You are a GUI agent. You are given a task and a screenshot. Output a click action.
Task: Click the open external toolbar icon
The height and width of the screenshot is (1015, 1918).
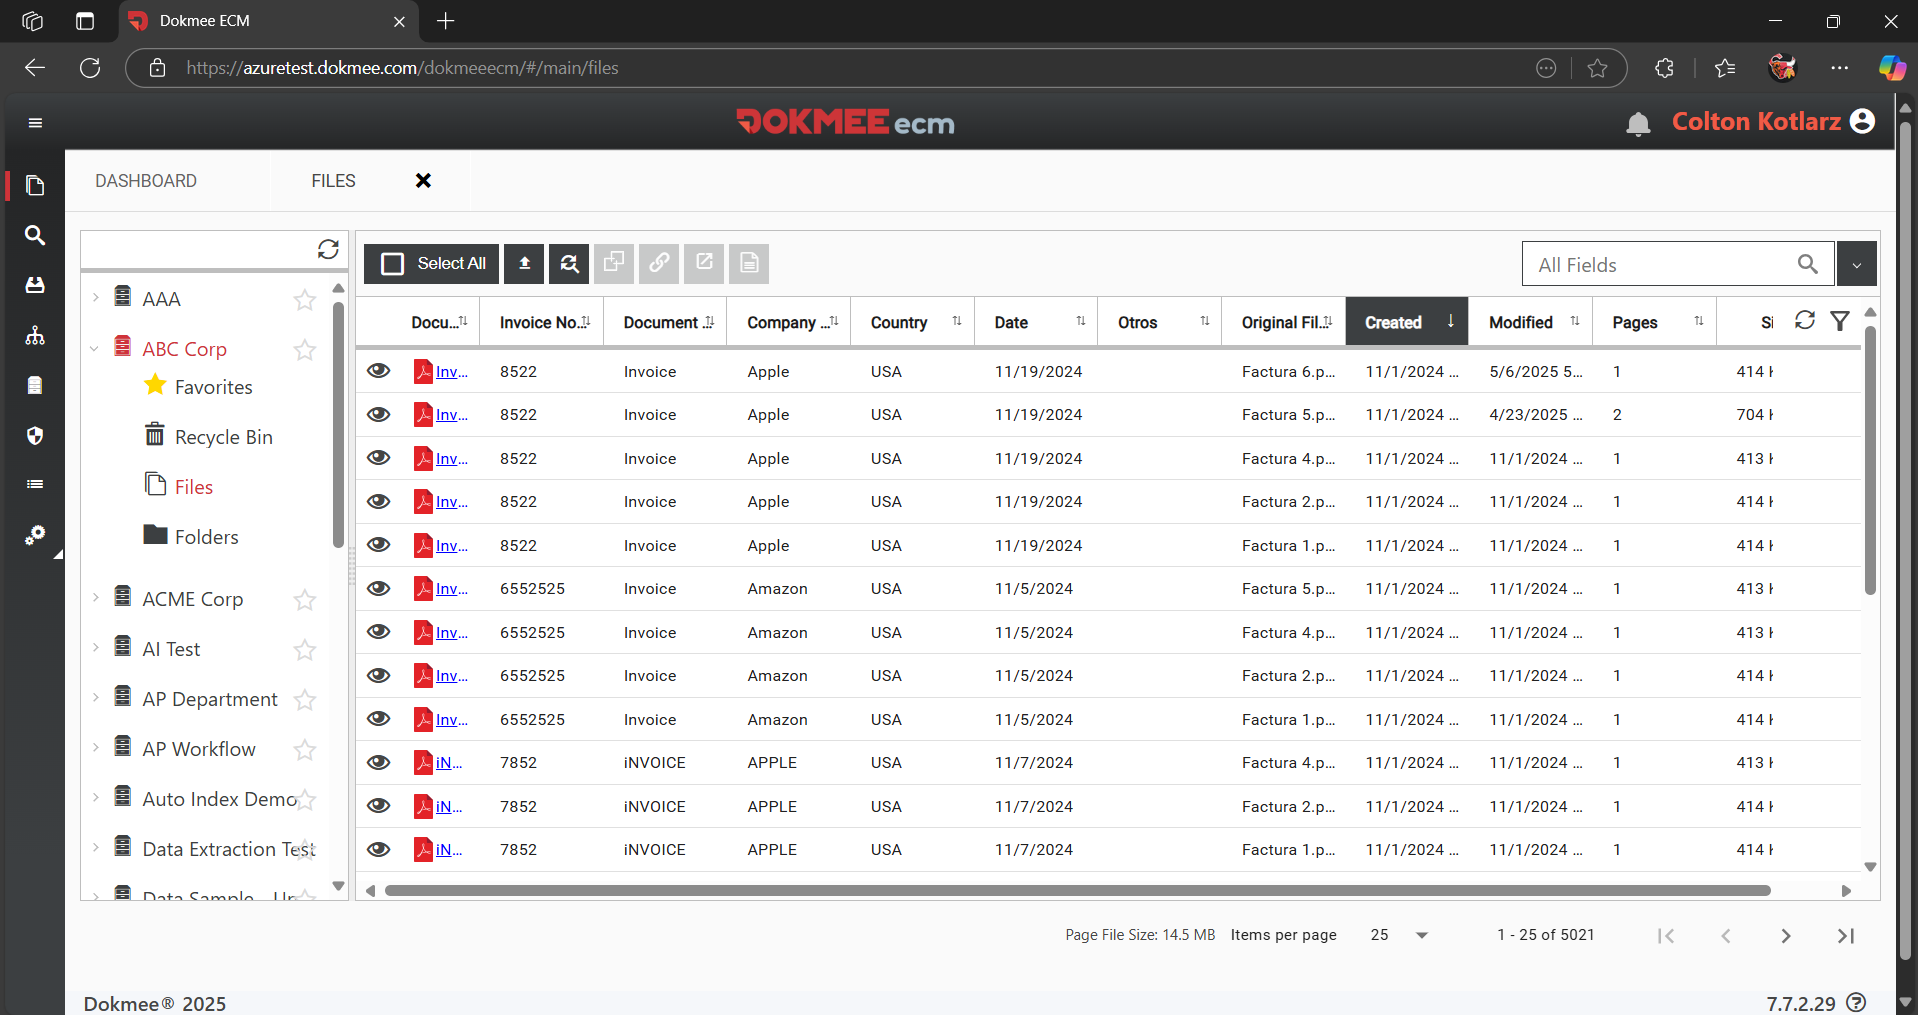[x=704, y=264]
